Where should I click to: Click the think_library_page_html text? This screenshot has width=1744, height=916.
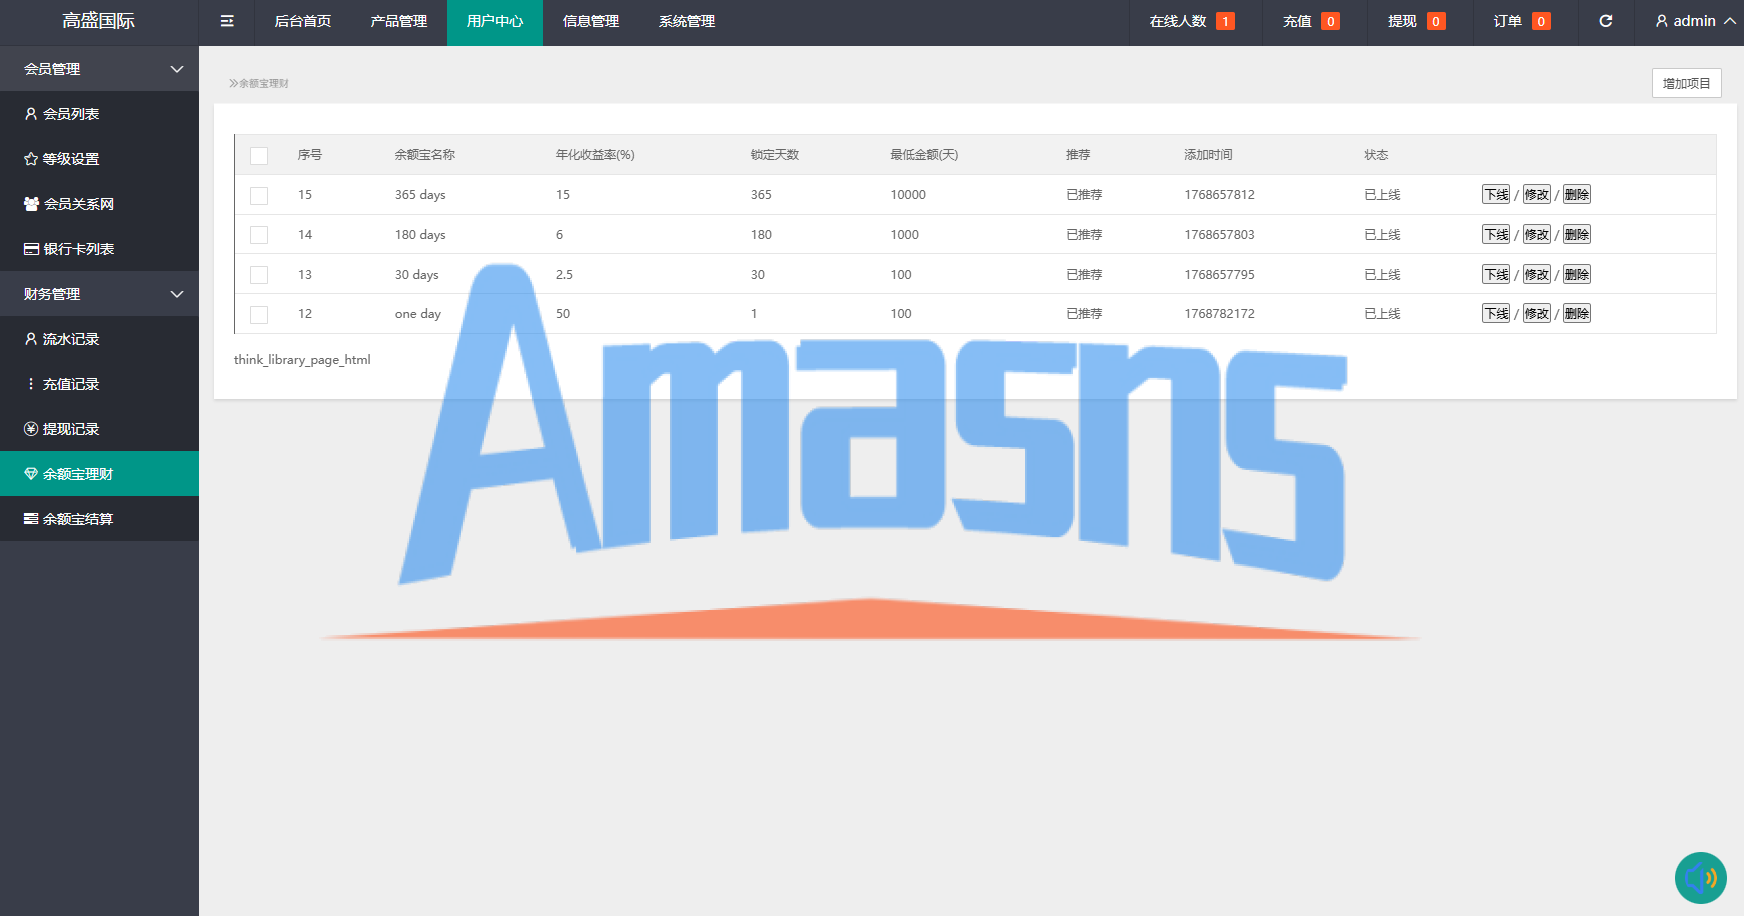302,360
